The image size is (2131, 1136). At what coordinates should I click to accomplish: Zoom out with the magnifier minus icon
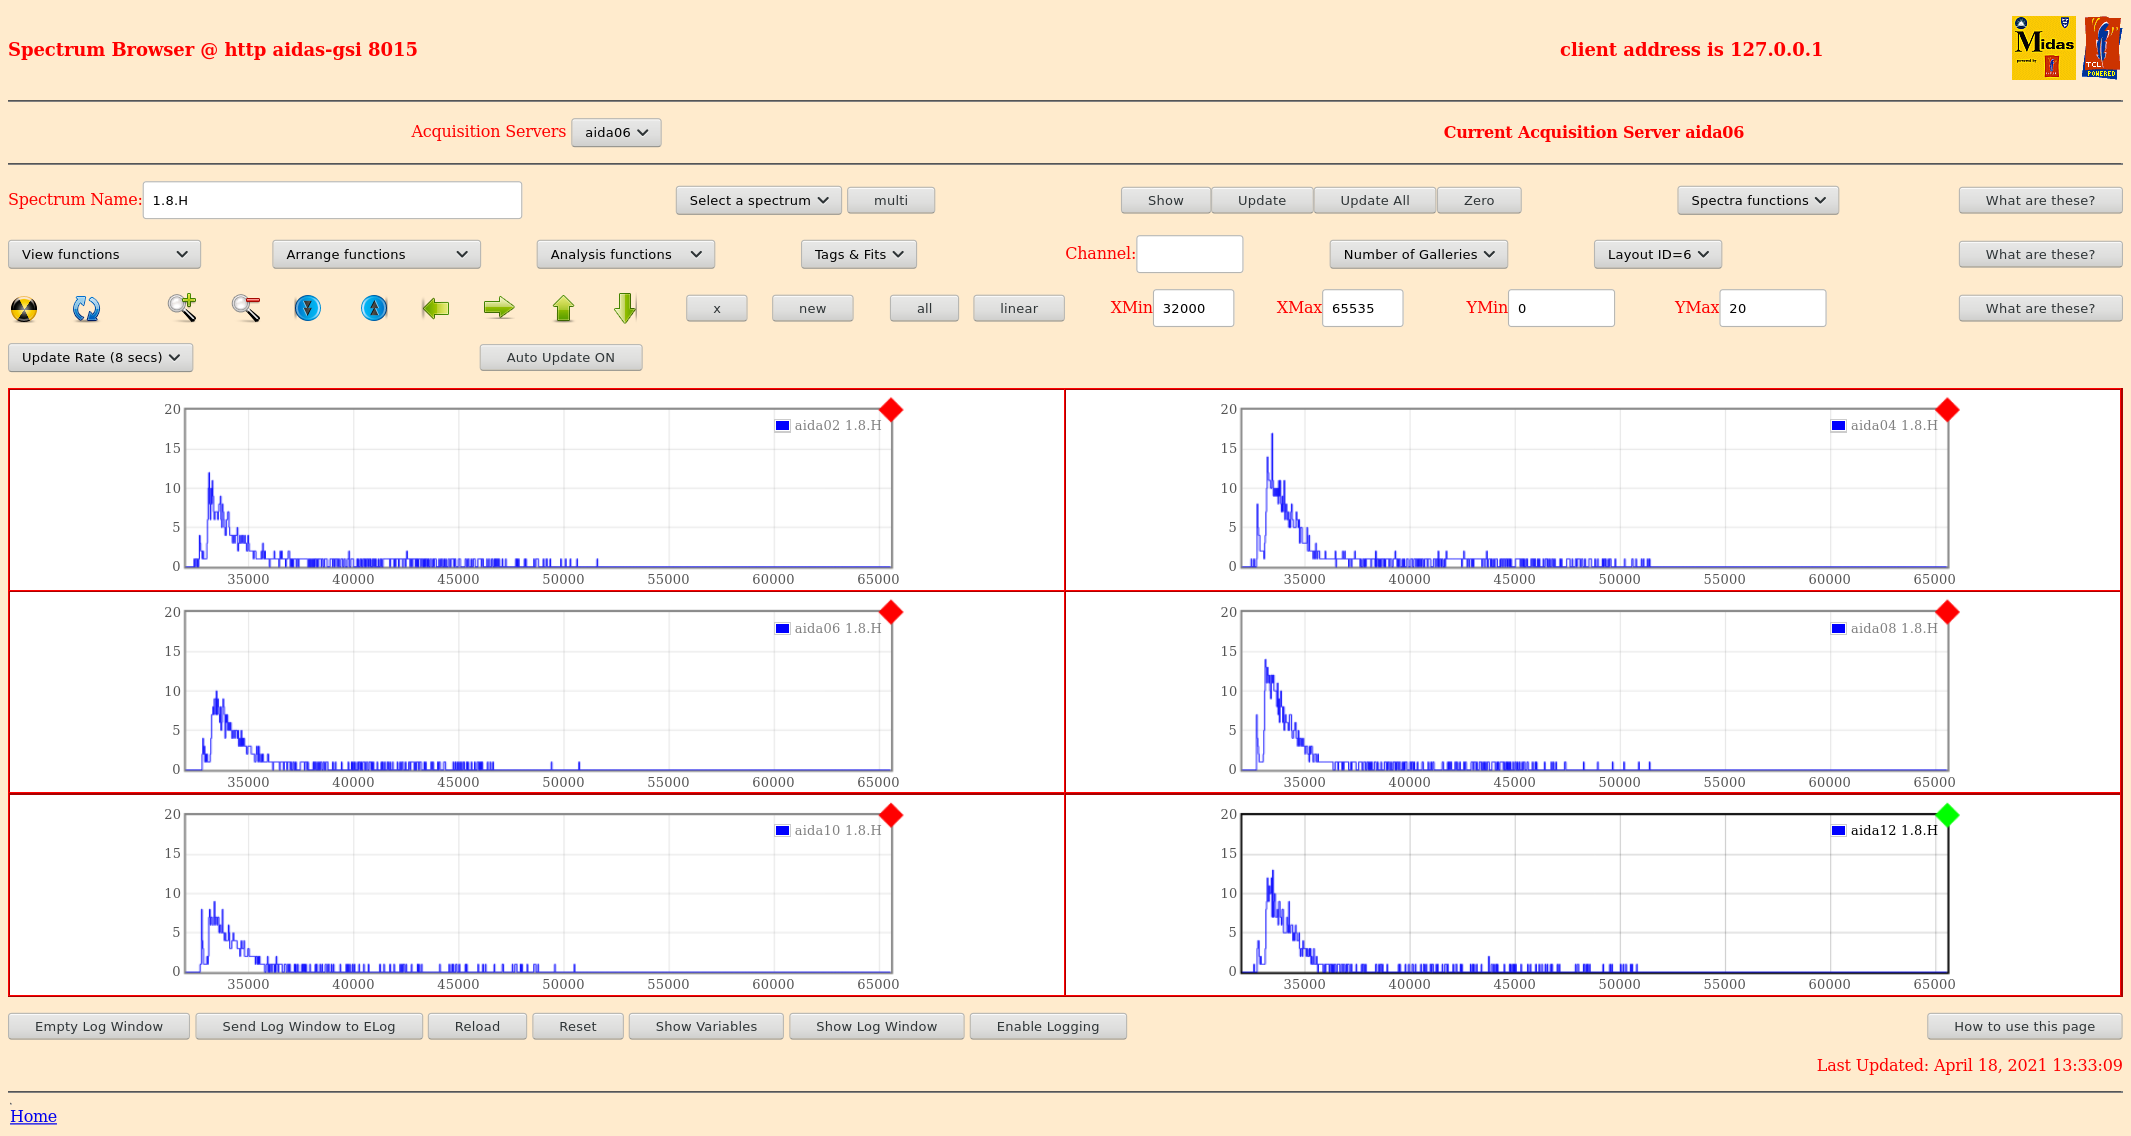coord(246,308)
